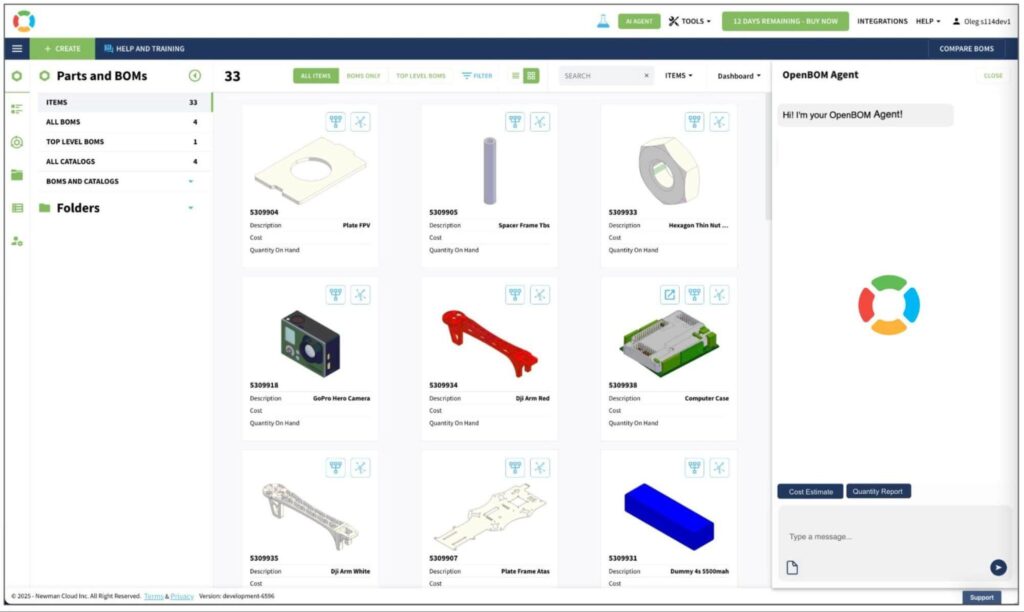Image resolution: width=1024 pixels, height=612 pixels.
Task: Switch to Top Level BOMs filter toggle
Action: 421,76
